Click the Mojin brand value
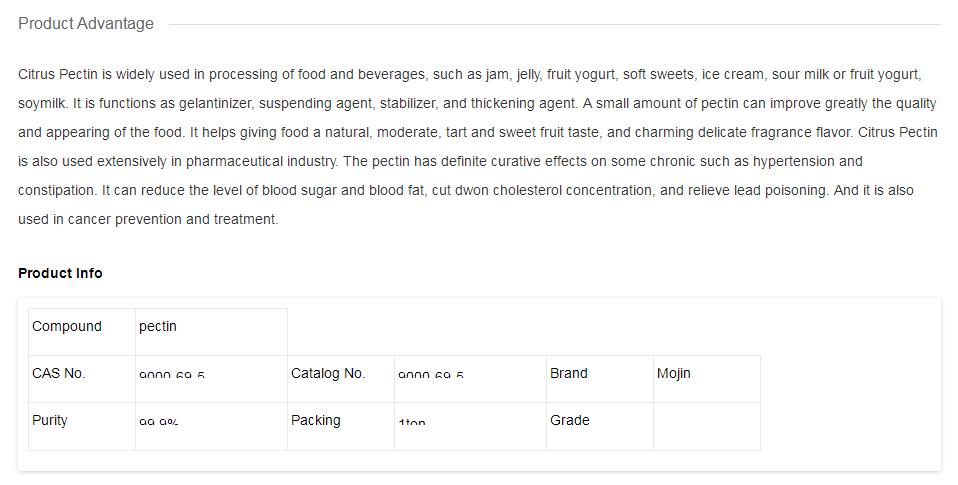 click(x=674, y=374)
